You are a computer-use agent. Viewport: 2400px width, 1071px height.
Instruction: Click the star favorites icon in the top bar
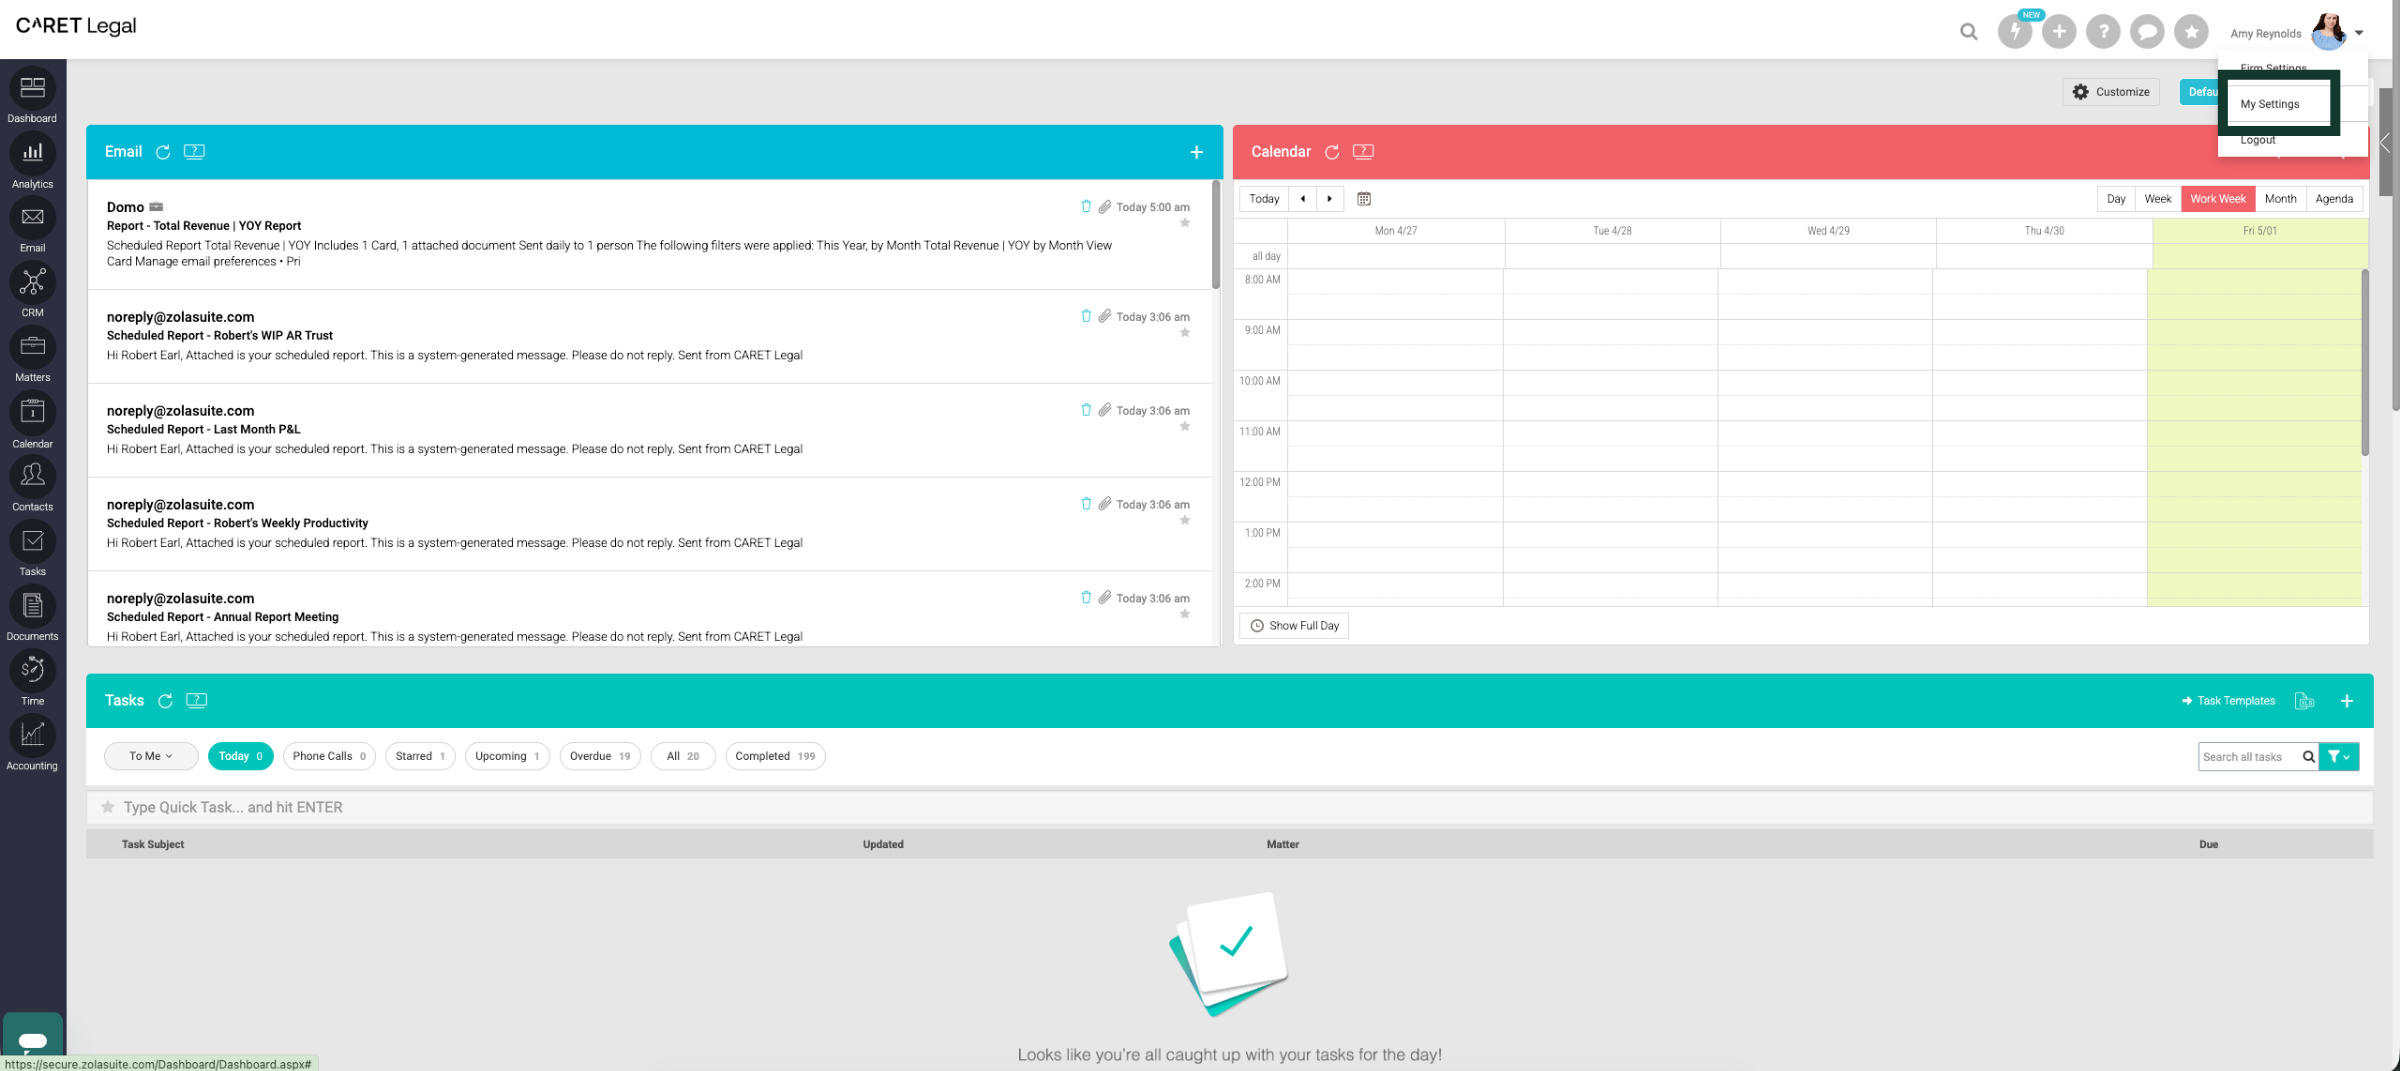2191,32
